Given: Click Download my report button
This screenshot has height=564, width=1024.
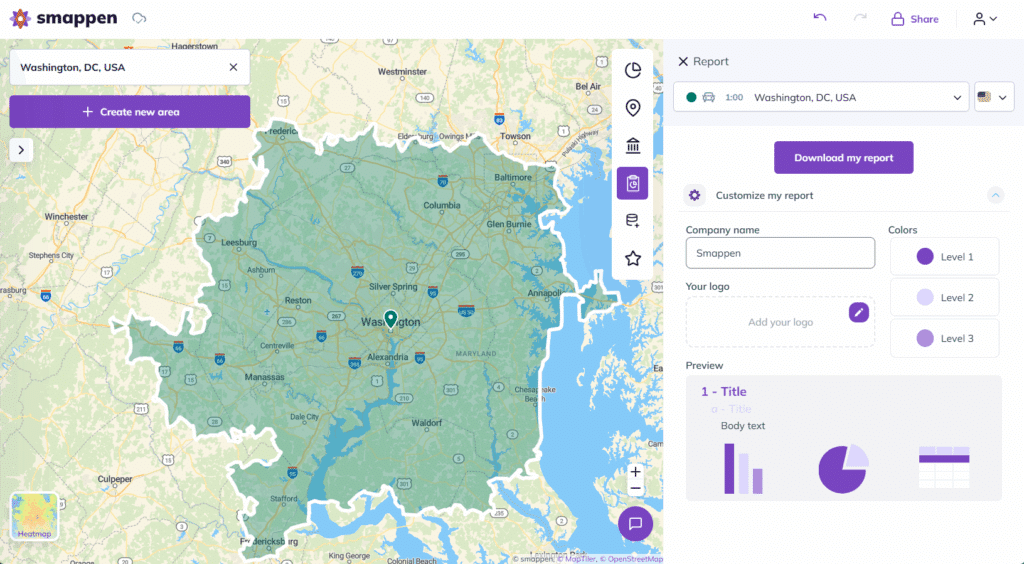Looking at the screenshot, I should tap(843, 158).
